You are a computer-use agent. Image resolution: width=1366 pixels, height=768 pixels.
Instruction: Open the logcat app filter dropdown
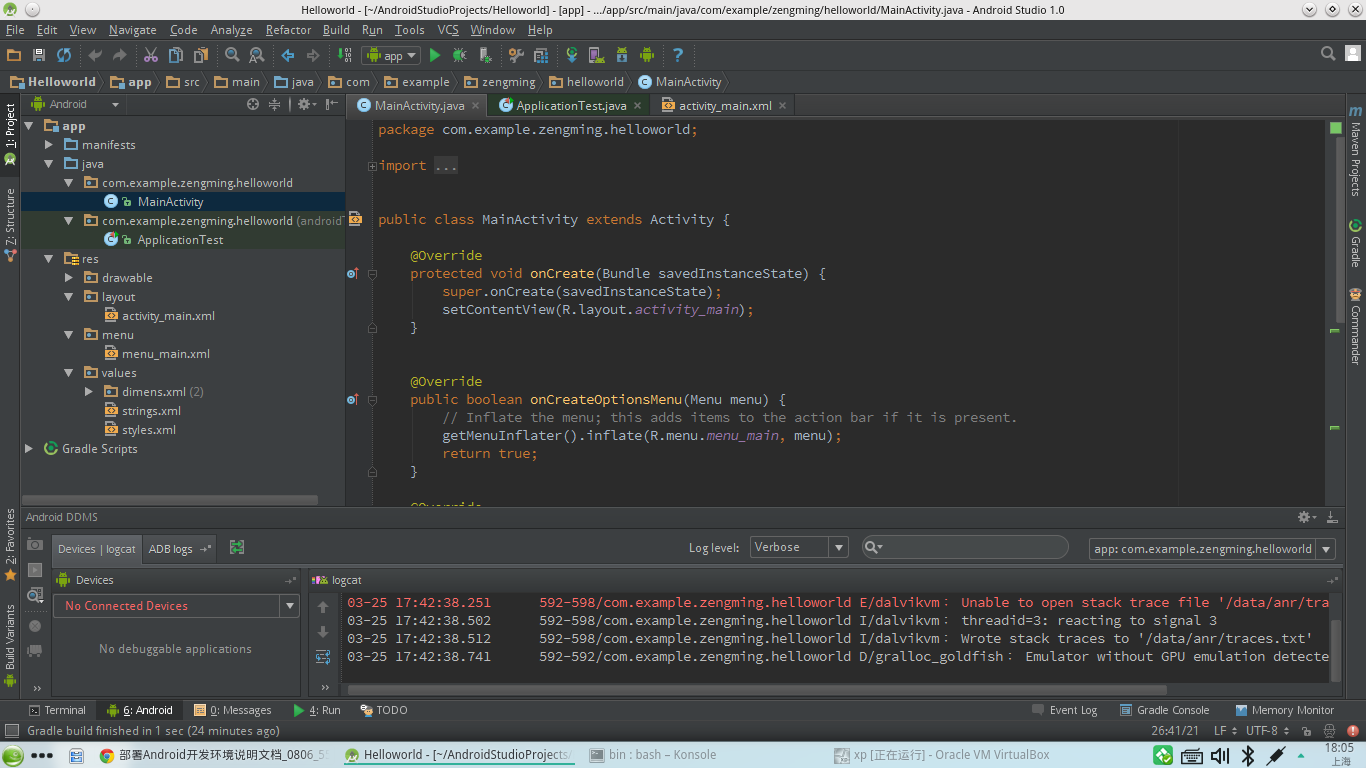pyautogui.click(x=1212, y=549)
